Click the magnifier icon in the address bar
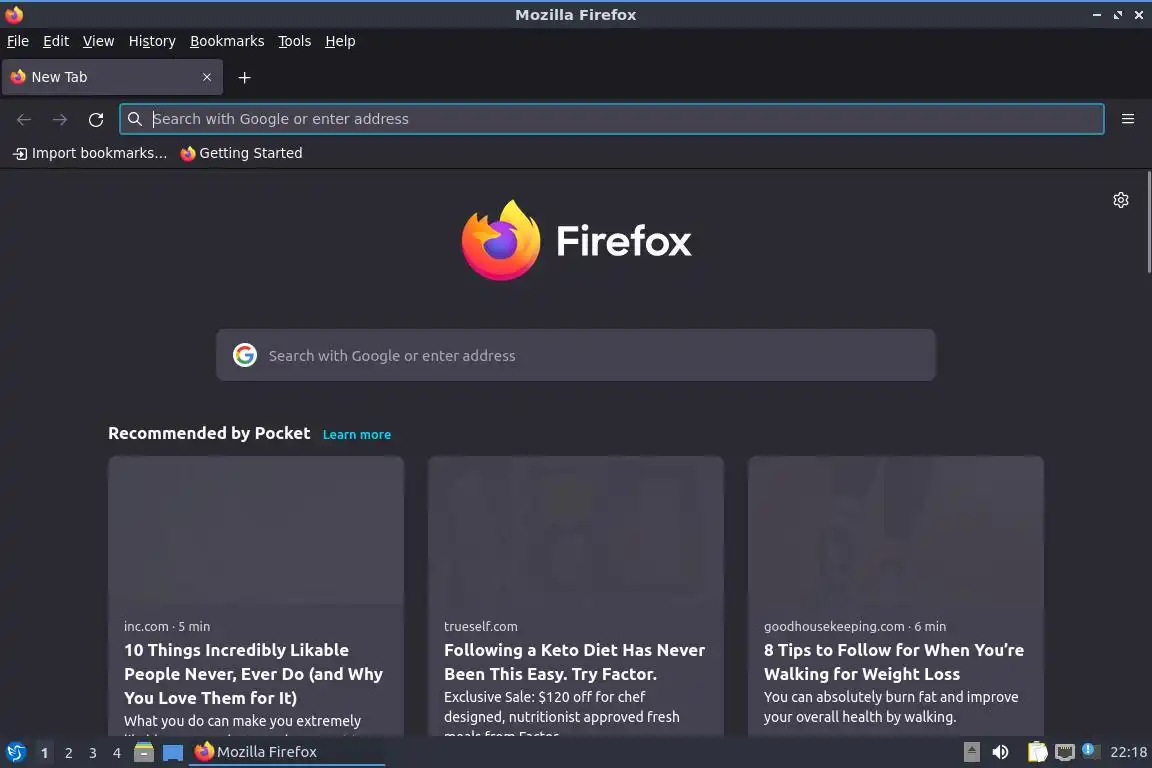This screenshot has width=1152, height=768. point(134,118)
